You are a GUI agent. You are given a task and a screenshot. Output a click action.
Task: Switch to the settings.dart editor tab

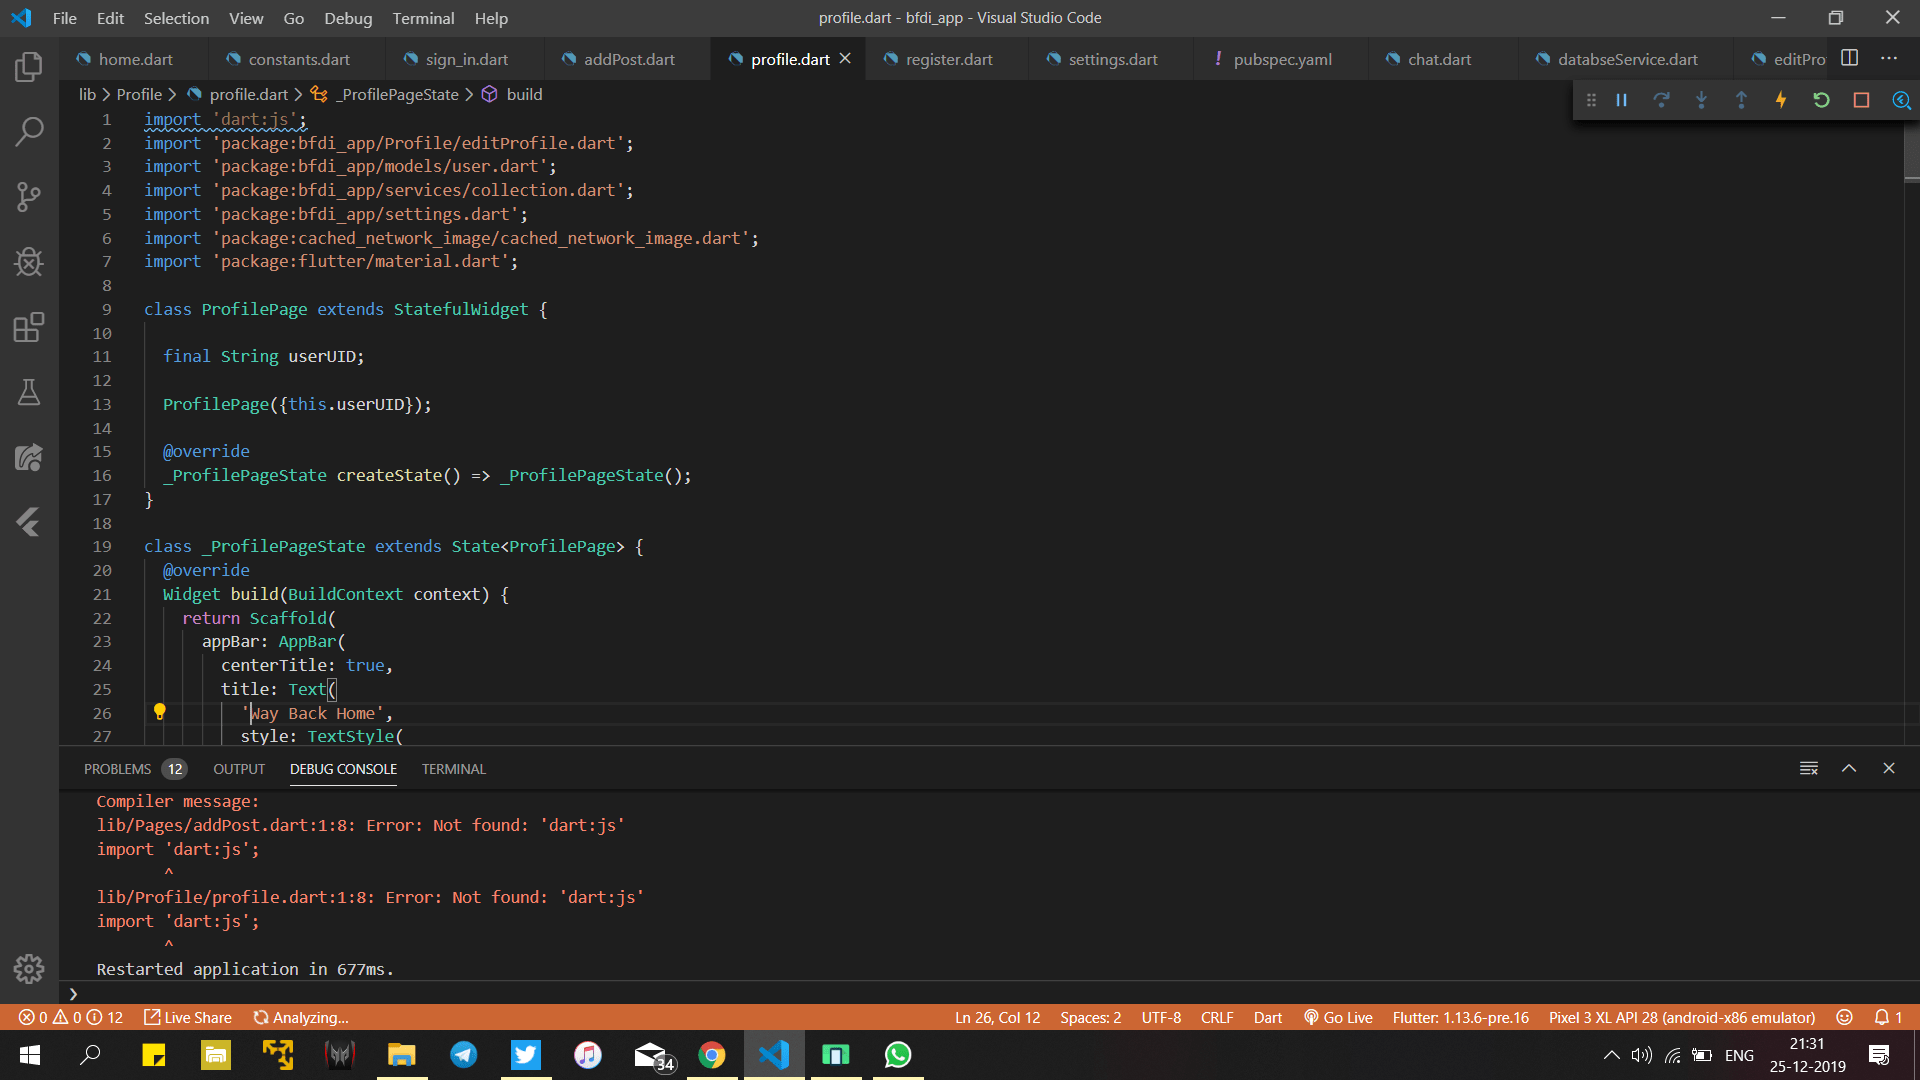click(1112, 59)
